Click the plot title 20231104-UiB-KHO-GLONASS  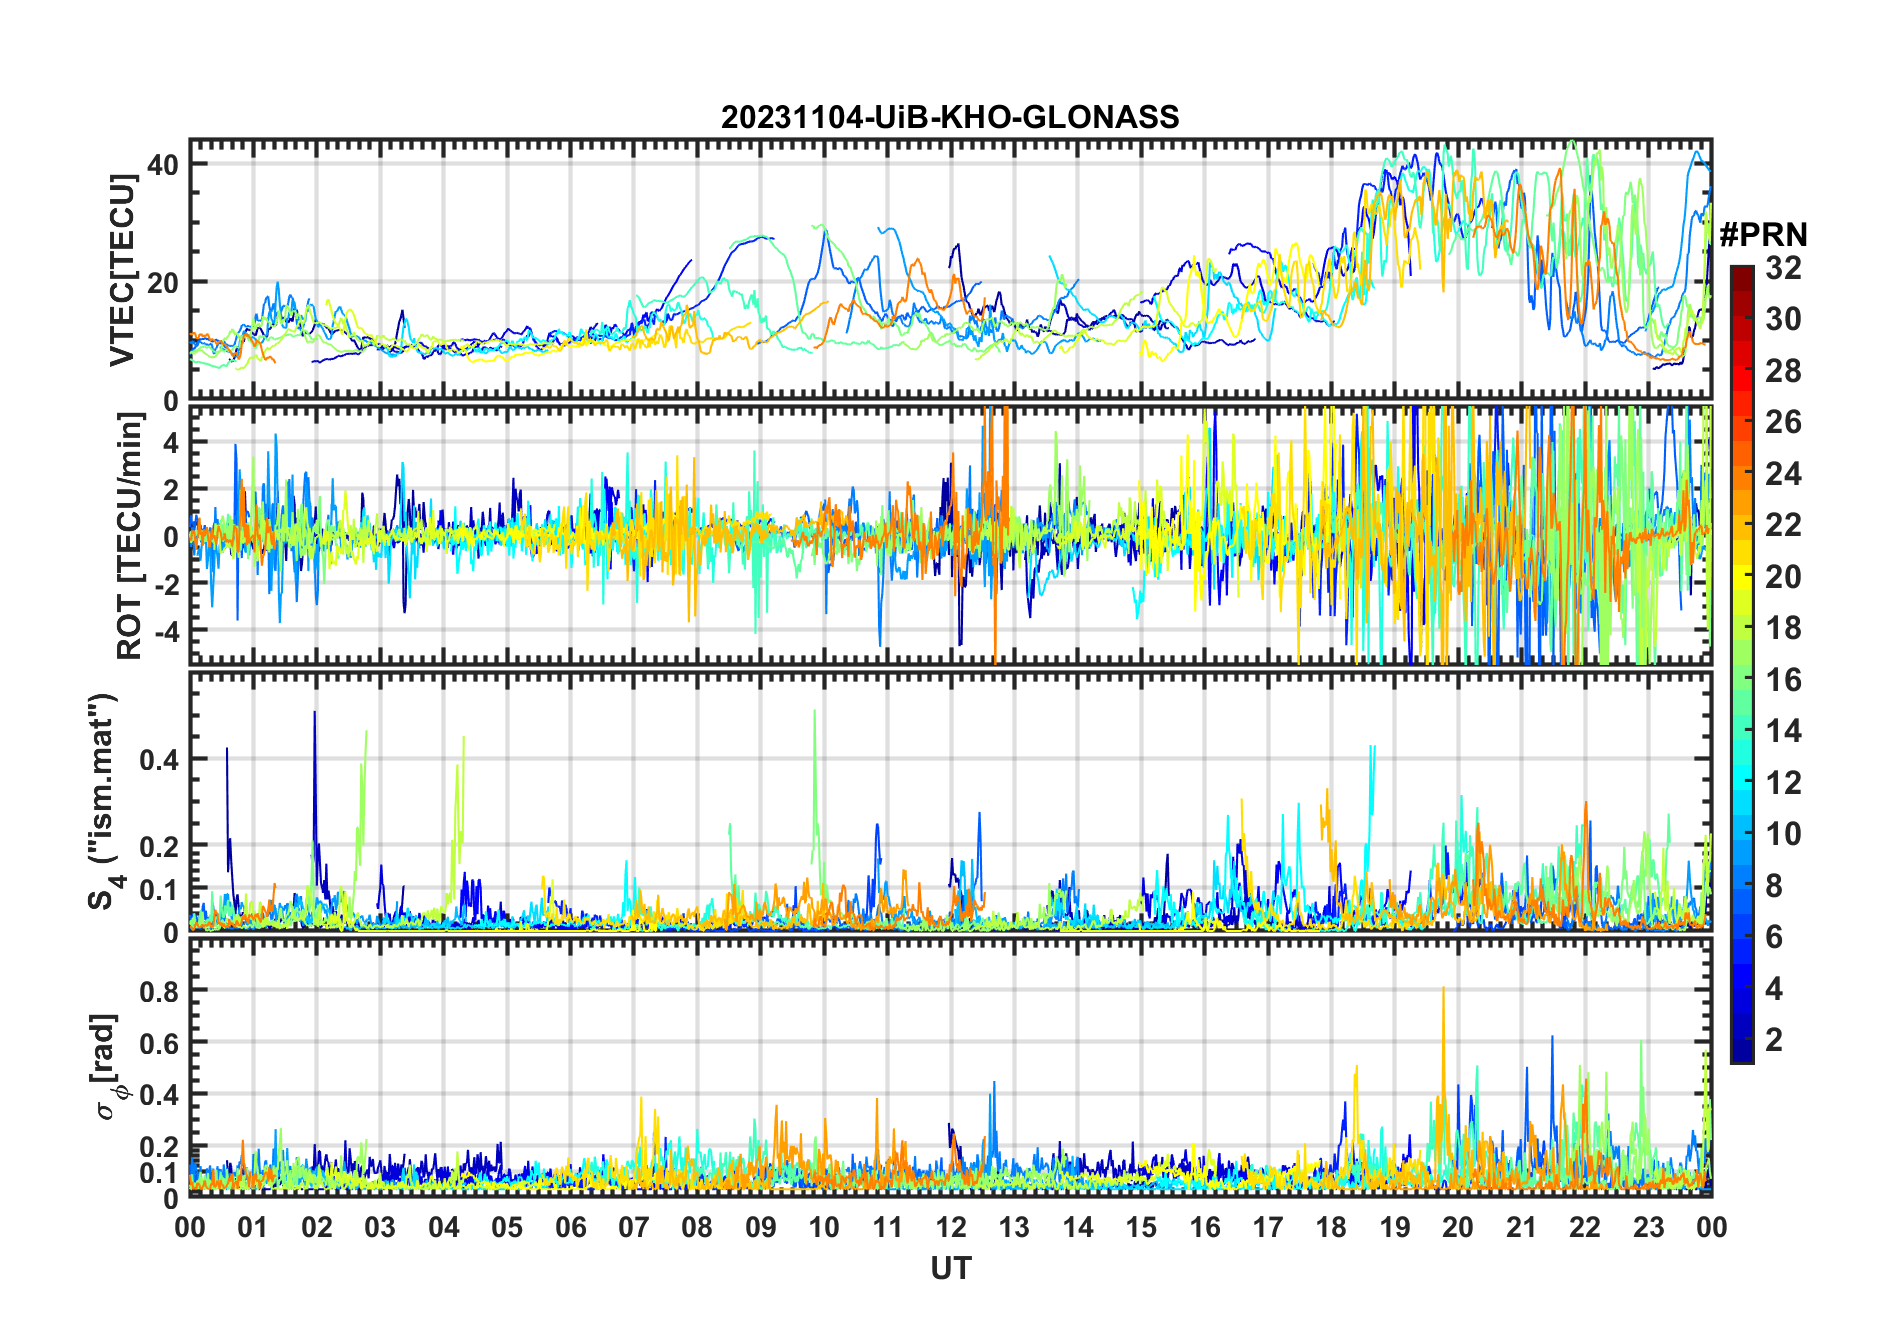(x=950, y=117)
